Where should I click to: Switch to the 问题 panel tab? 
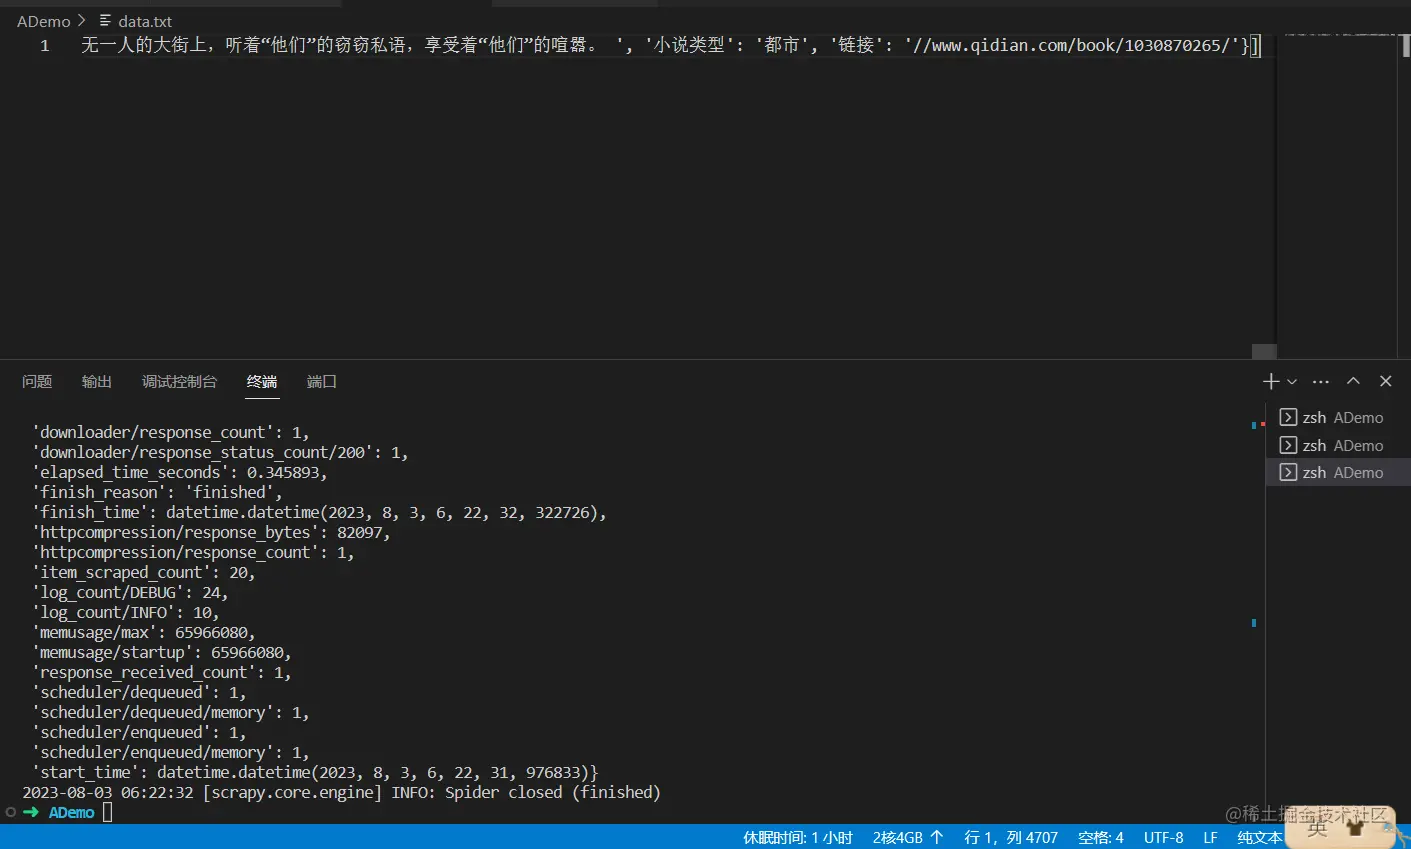(37, 382)
